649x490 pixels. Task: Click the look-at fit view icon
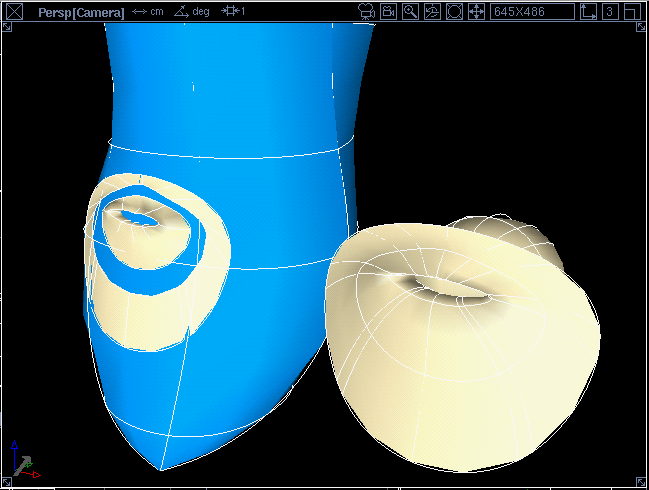pyautogui.click(x=454, y=12)
